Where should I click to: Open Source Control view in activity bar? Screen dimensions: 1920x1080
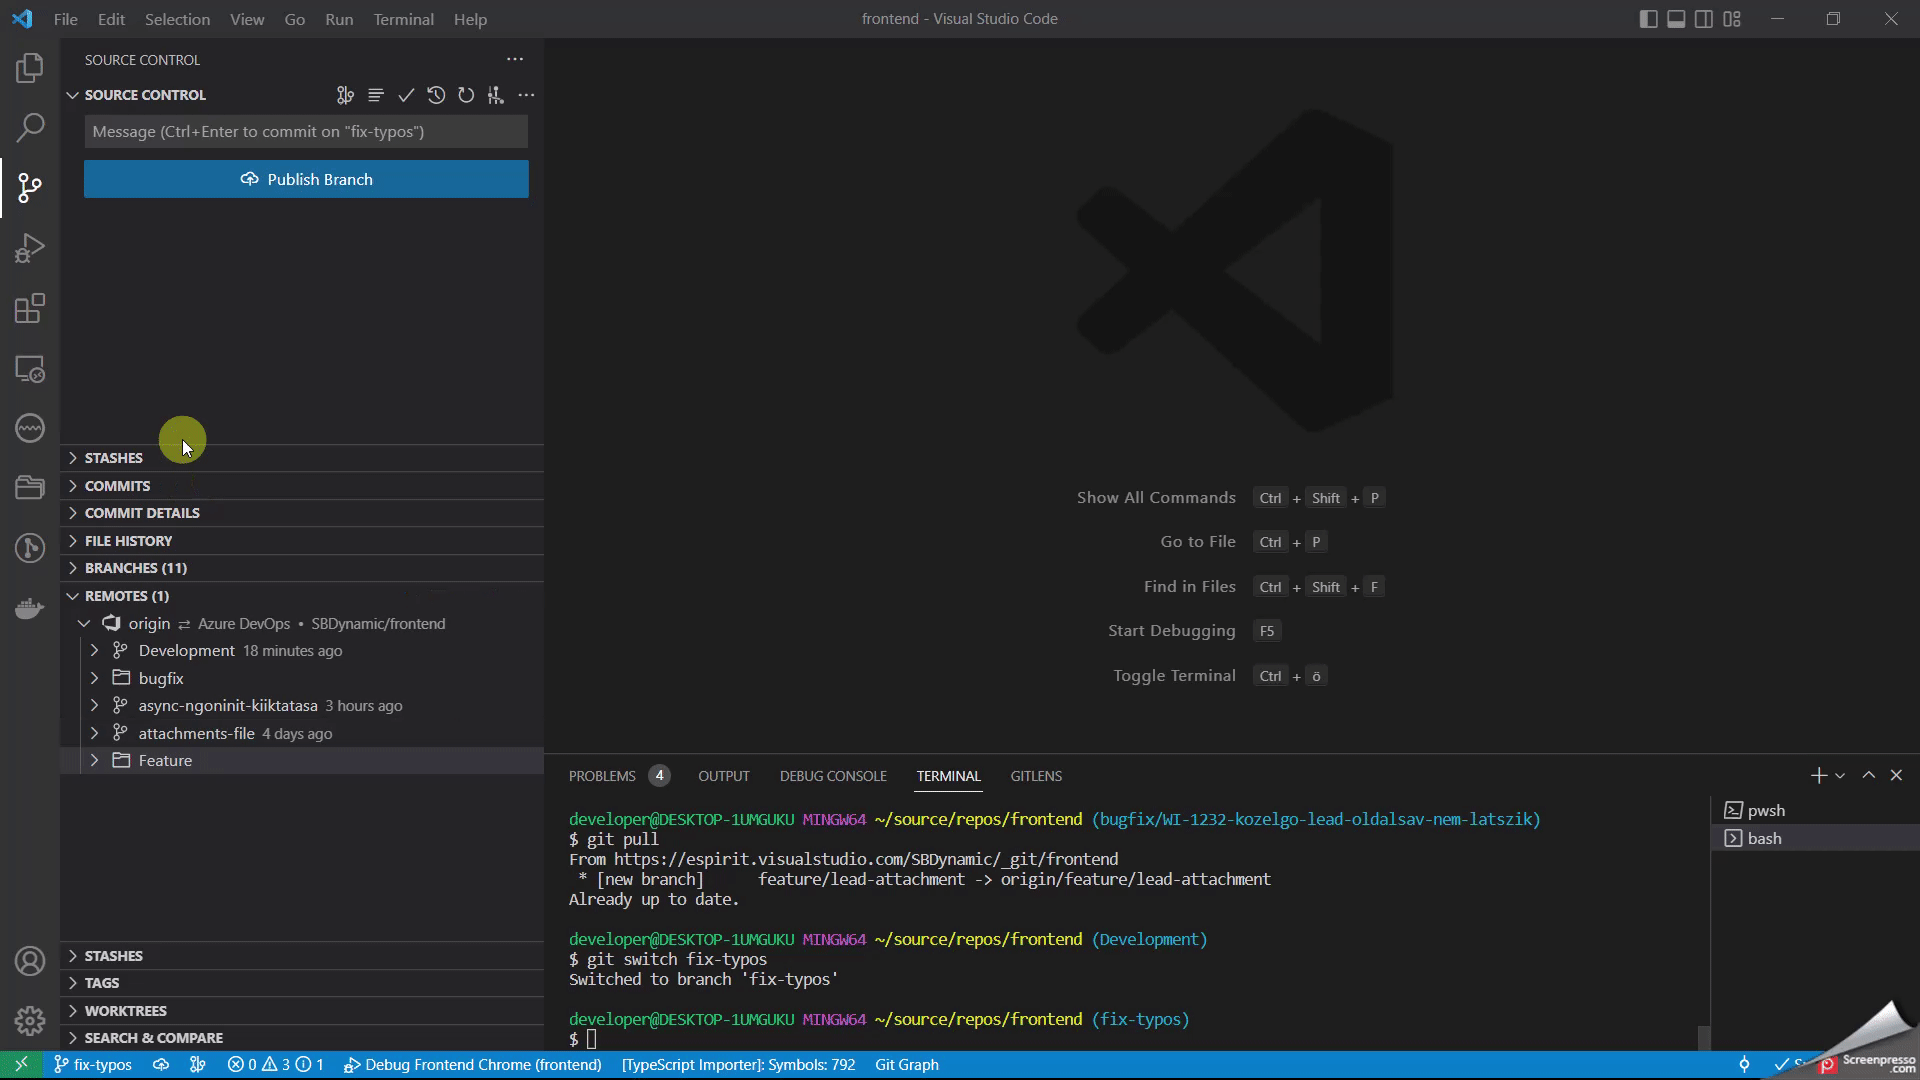click(x=30, y=188)
